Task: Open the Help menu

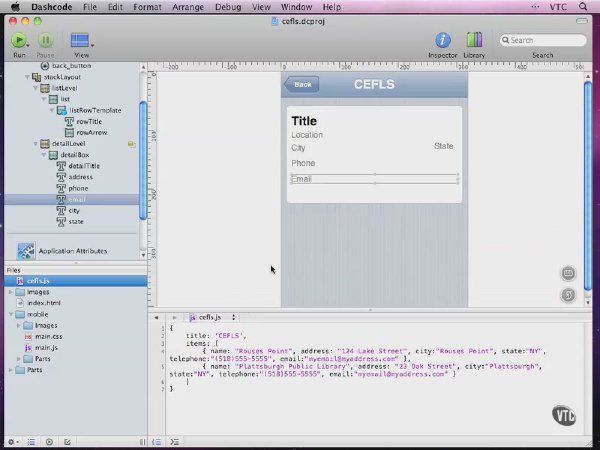Action: (x=331, y=7)
